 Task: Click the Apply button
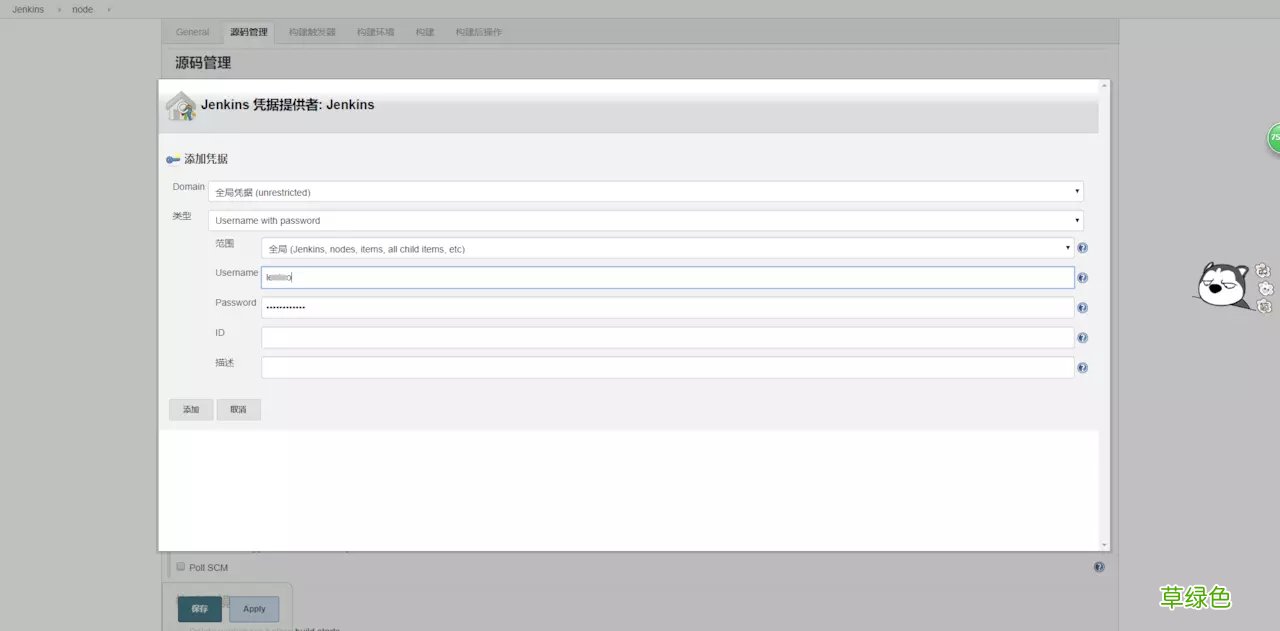point(254,608)
